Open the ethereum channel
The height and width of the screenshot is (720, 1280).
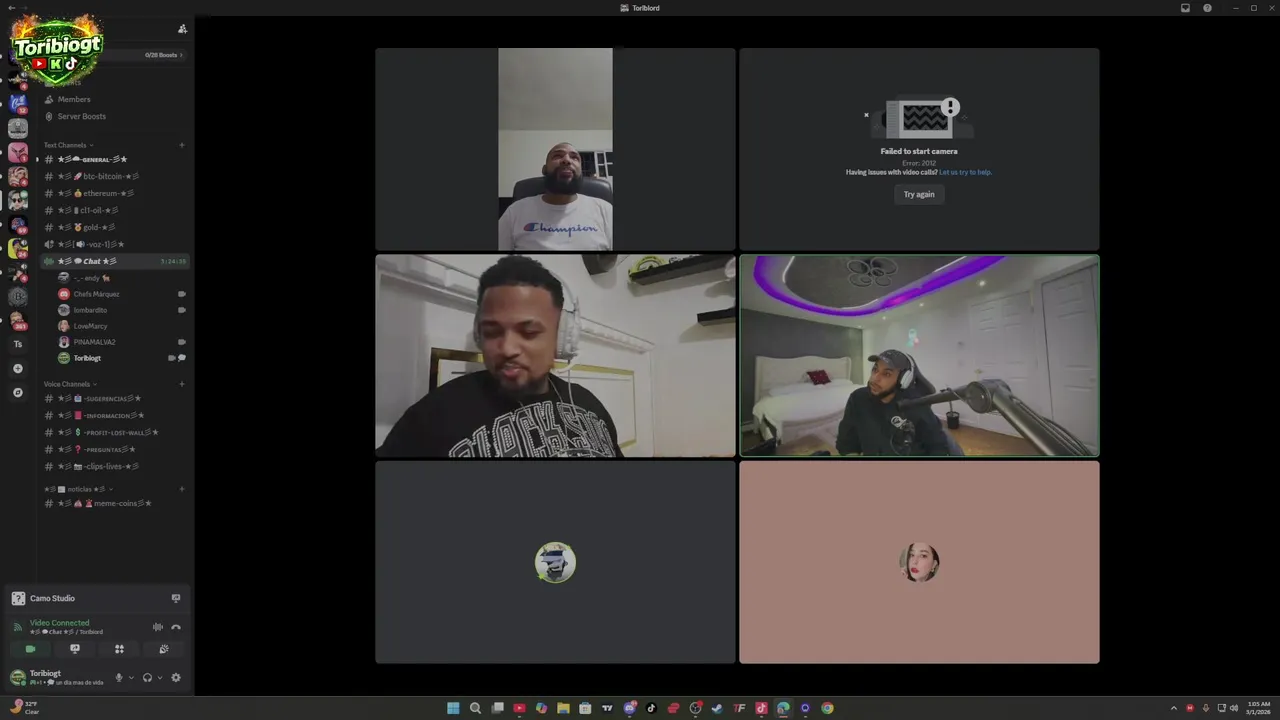114,193
